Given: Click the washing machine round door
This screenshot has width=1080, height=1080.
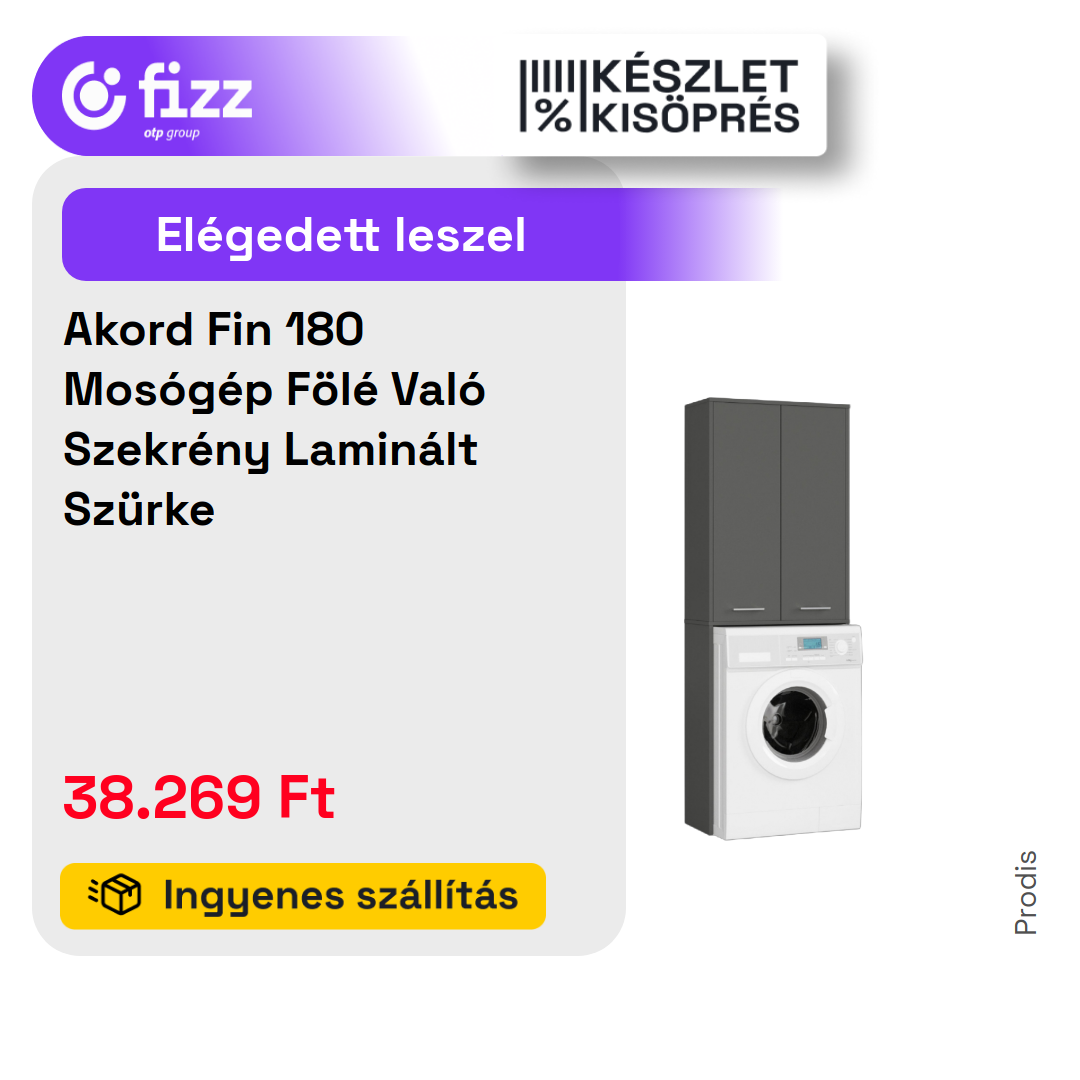Looking at the screenshot, I should click(x=795, y=724).
